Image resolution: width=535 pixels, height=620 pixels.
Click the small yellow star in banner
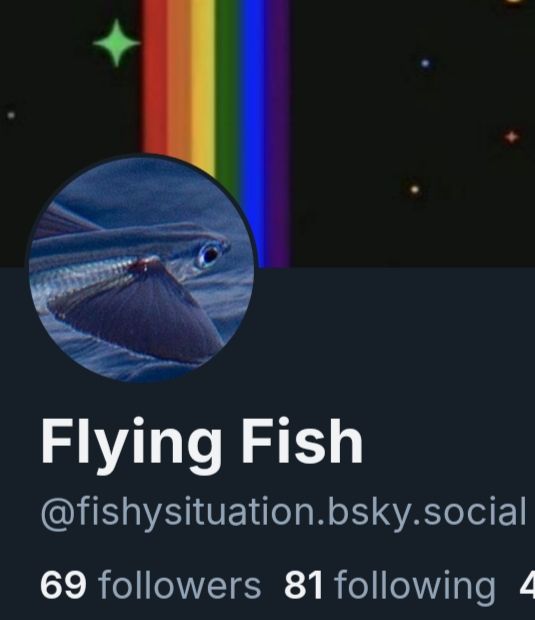pos(414,189)
